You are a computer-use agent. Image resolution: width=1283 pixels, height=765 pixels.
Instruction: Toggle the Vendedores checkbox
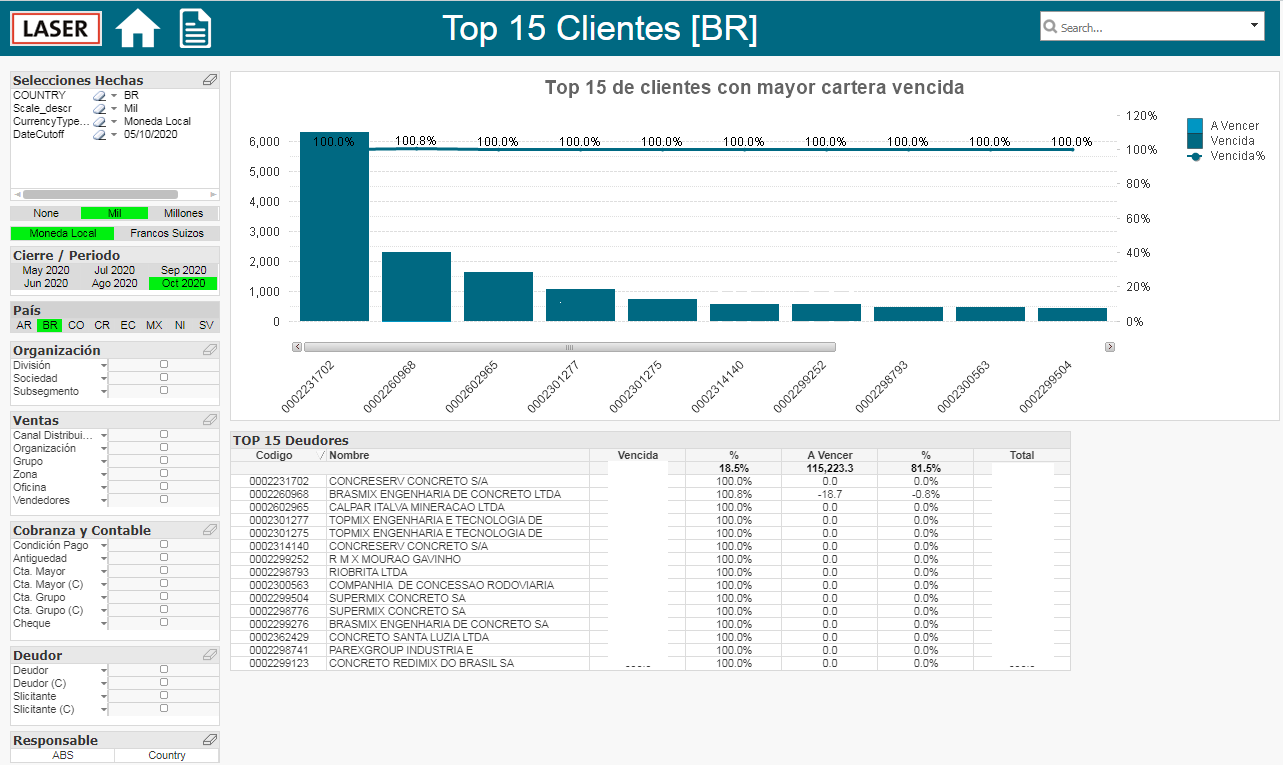164,499
